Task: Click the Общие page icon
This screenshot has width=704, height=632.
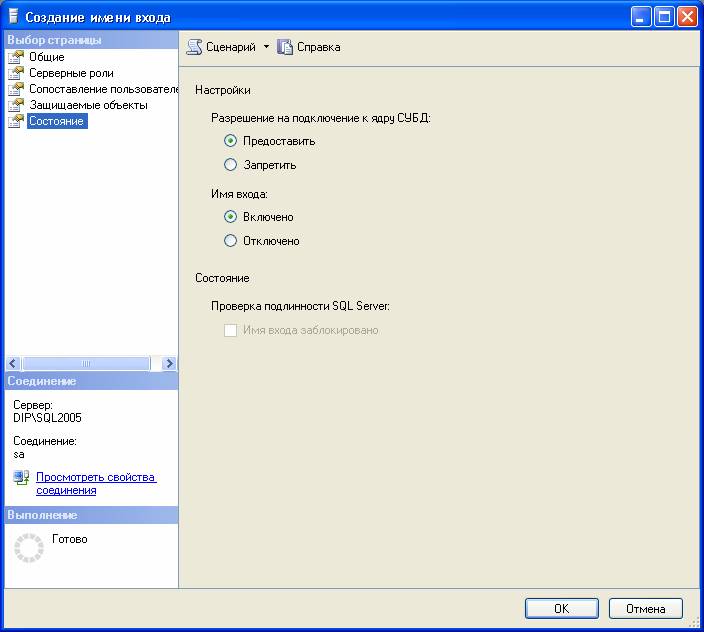Action: click(16, 57)
